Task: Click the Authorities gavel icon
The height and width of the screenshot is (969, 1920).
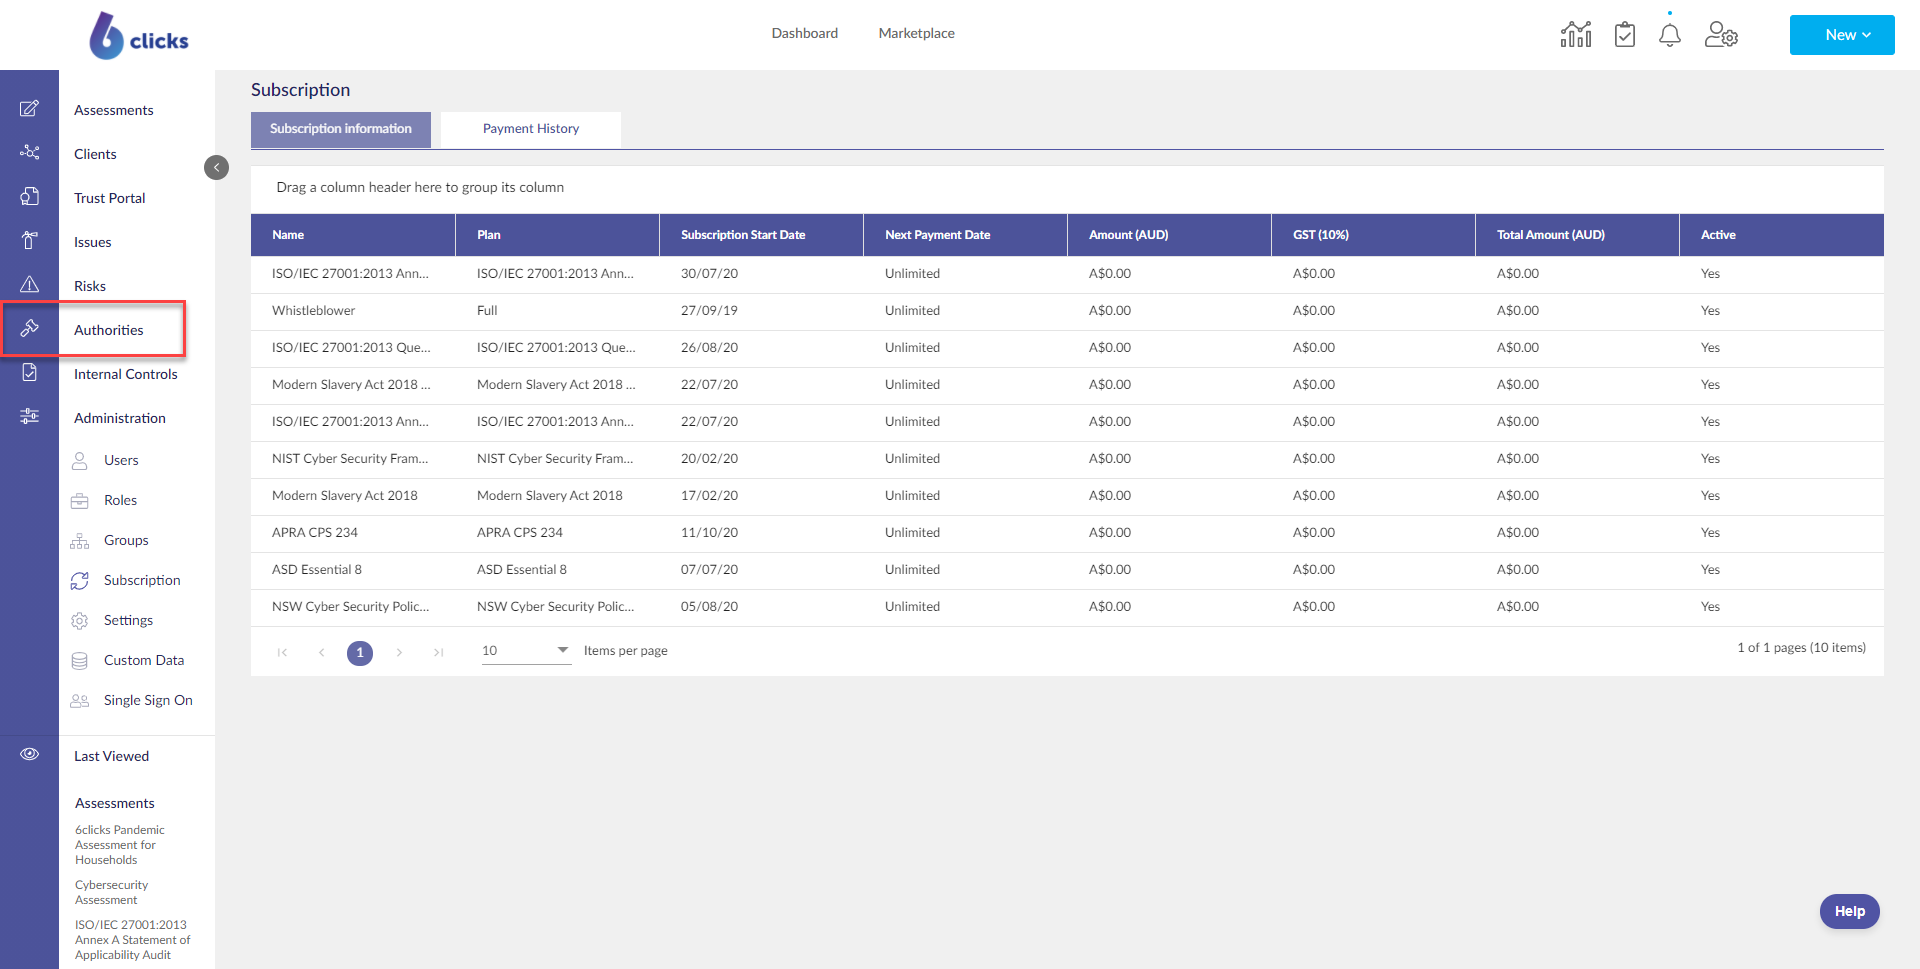Action: click(30, 328)
